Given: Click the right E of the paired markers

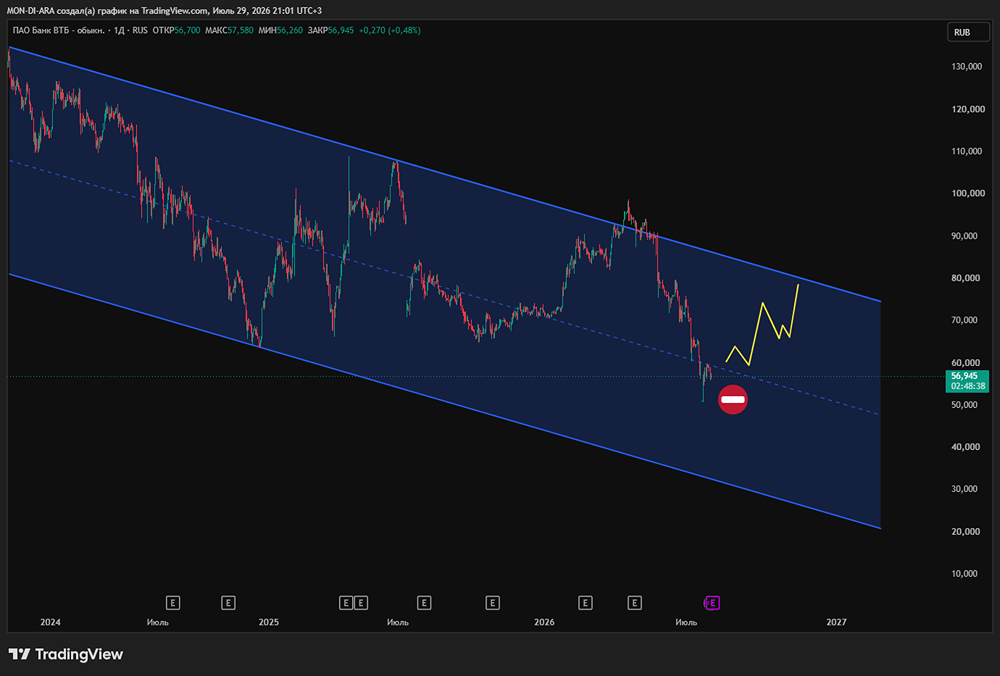Looking at the screenshot, I should 360,603.
